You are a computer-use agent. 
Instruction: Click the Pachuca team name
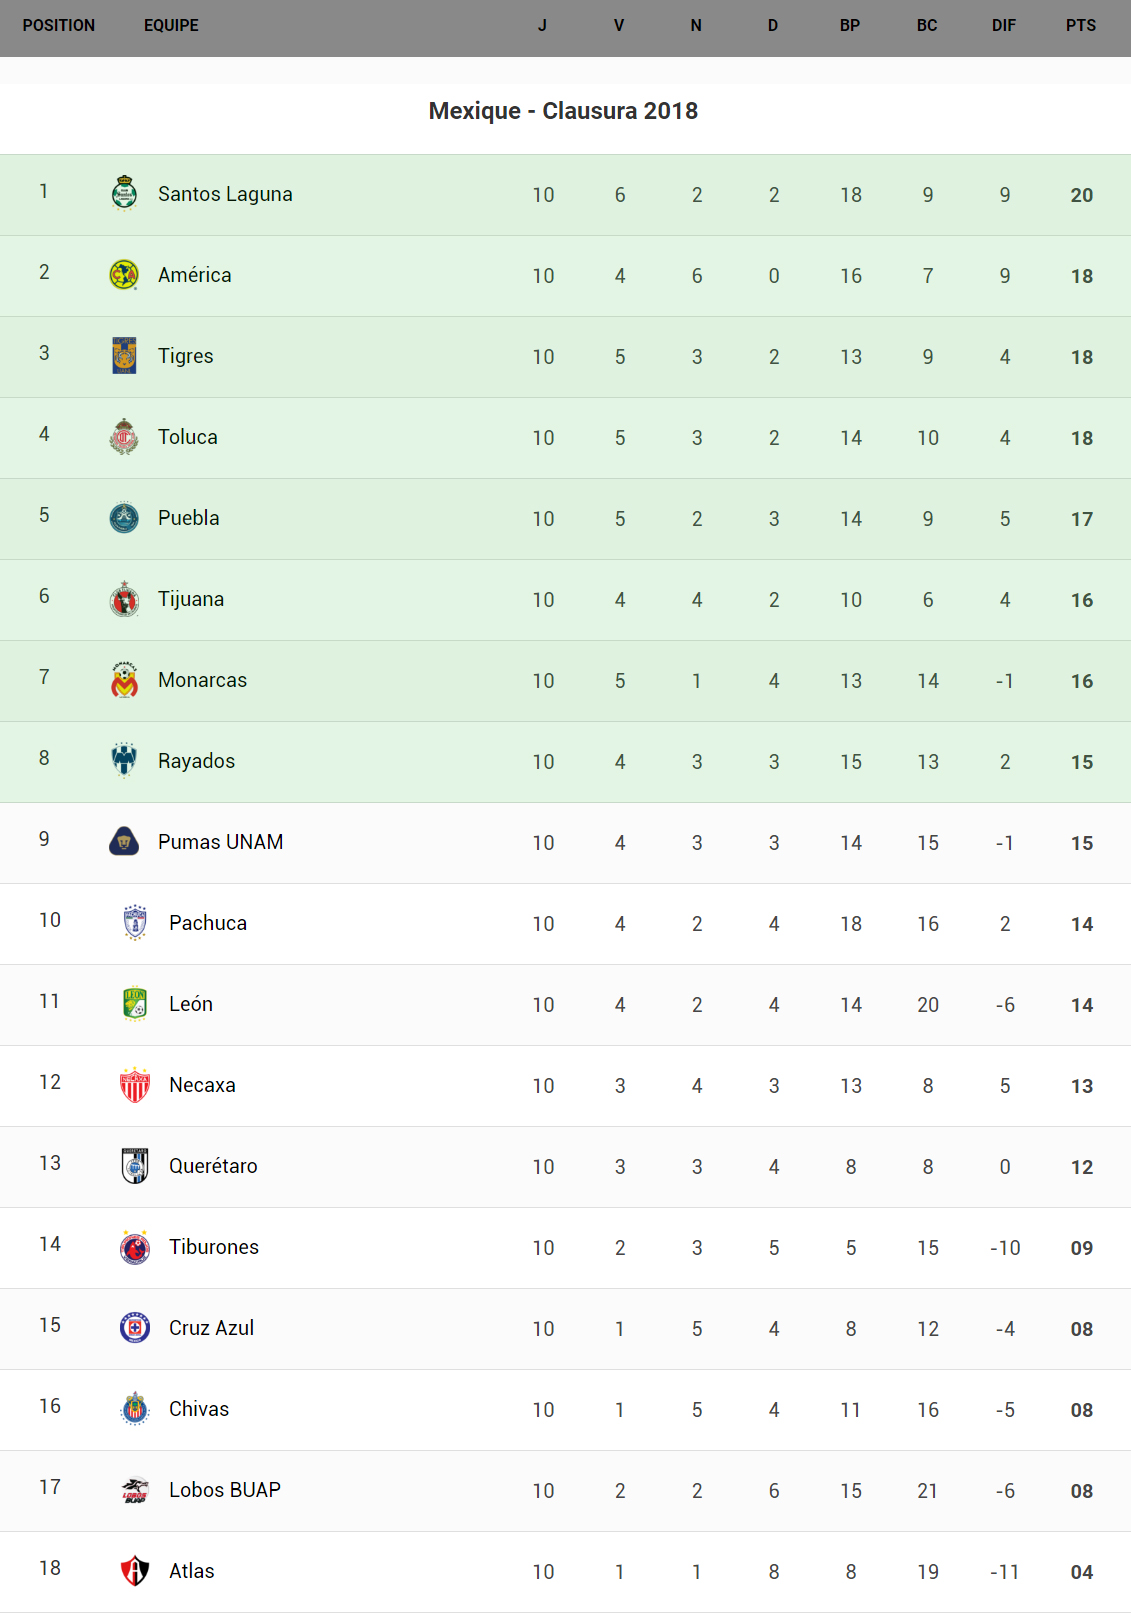pyautogui.click(x=208, y=923)
